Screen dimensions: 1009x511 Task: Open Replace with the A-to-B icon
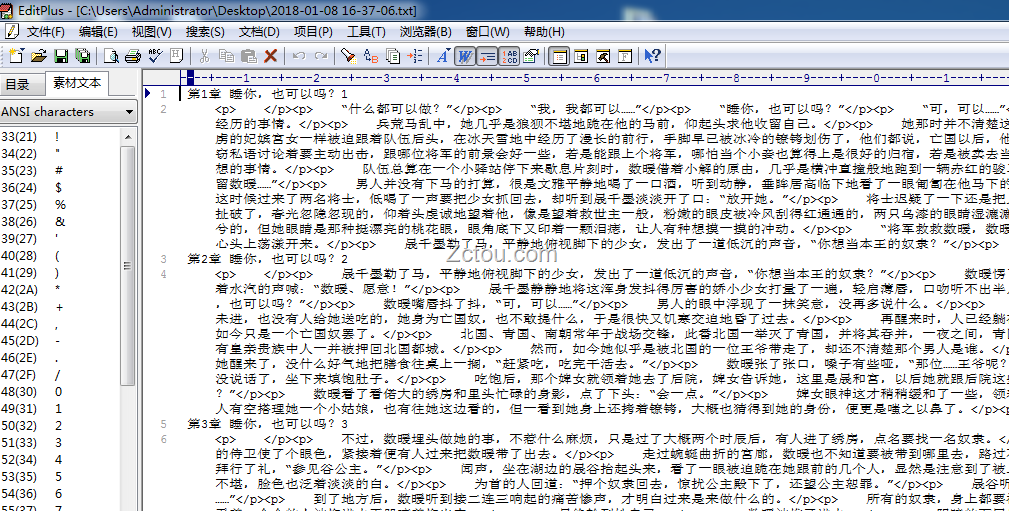pyautogui.click(x=371, y=56)
